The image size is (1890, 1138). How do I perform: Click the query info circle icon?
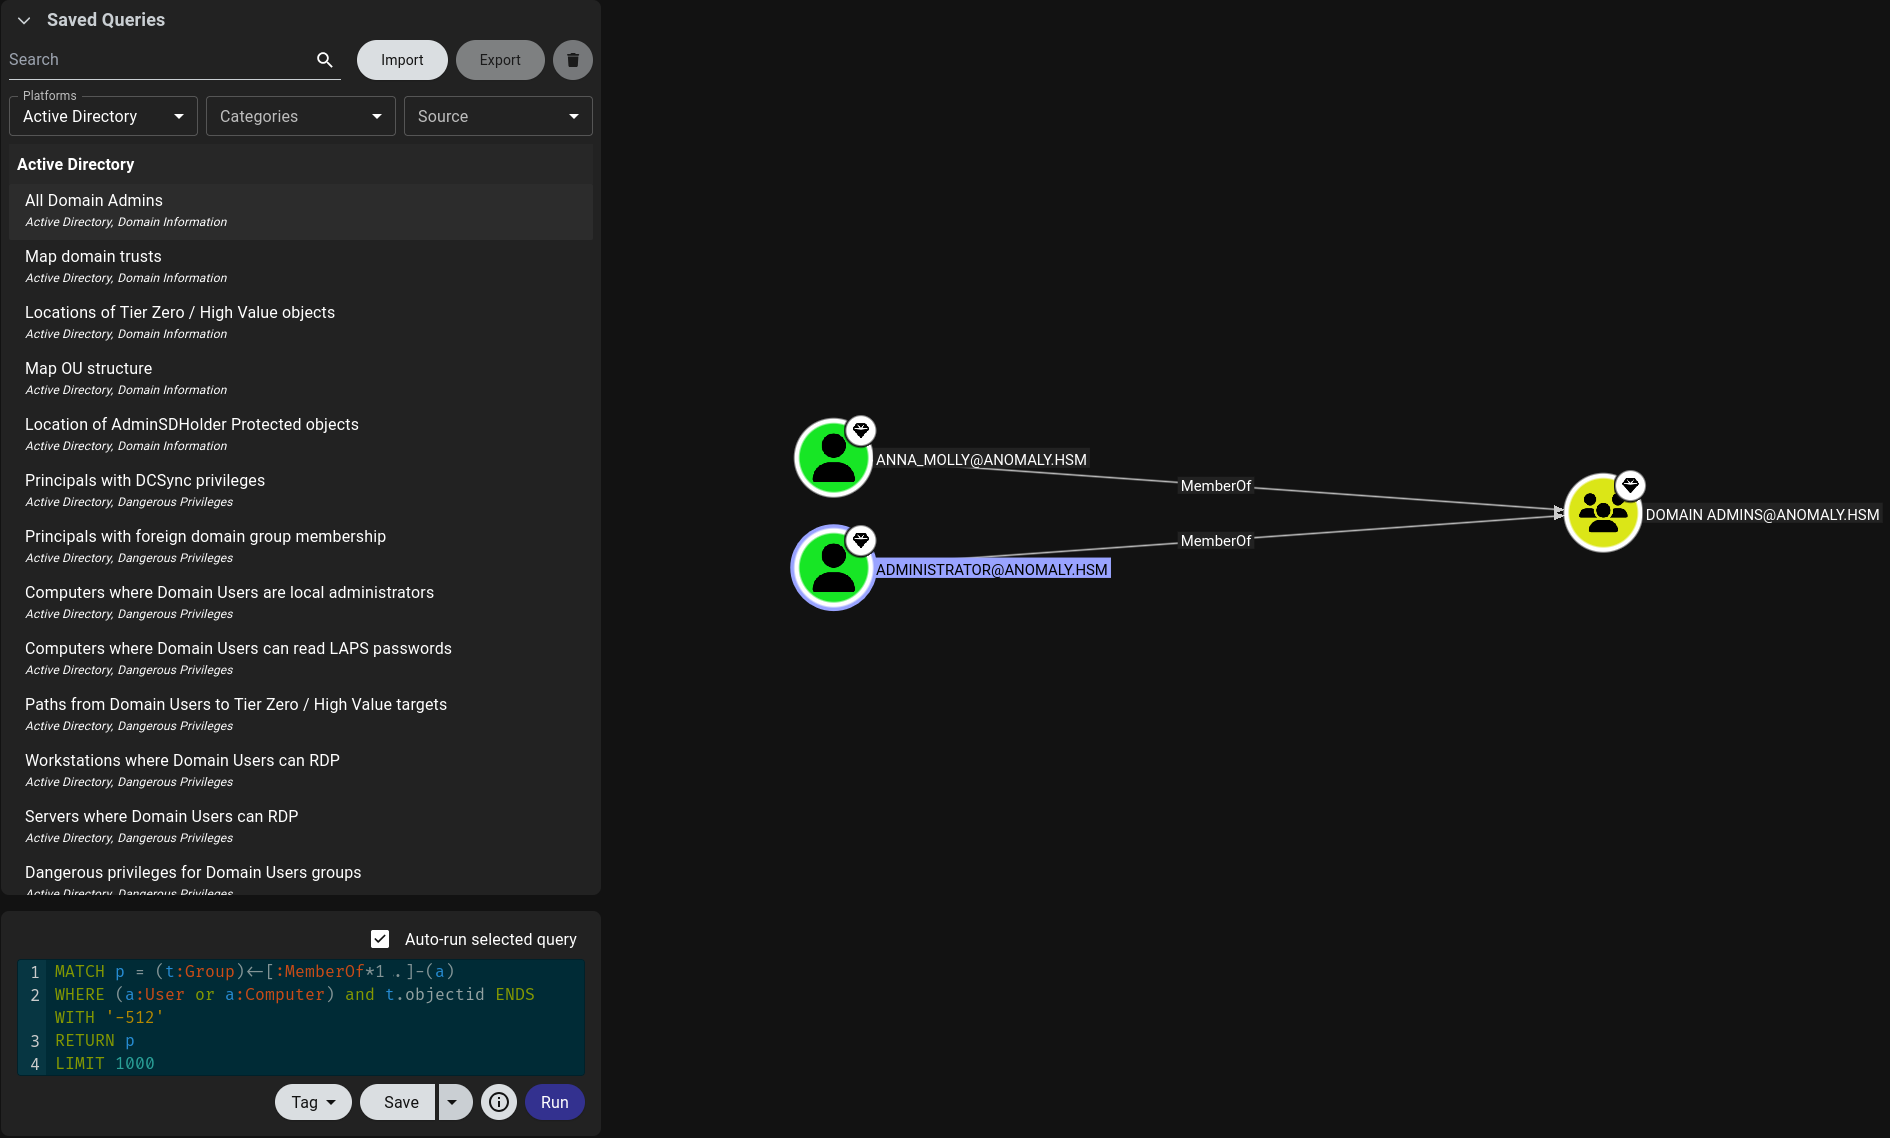tap(499, 1102)
